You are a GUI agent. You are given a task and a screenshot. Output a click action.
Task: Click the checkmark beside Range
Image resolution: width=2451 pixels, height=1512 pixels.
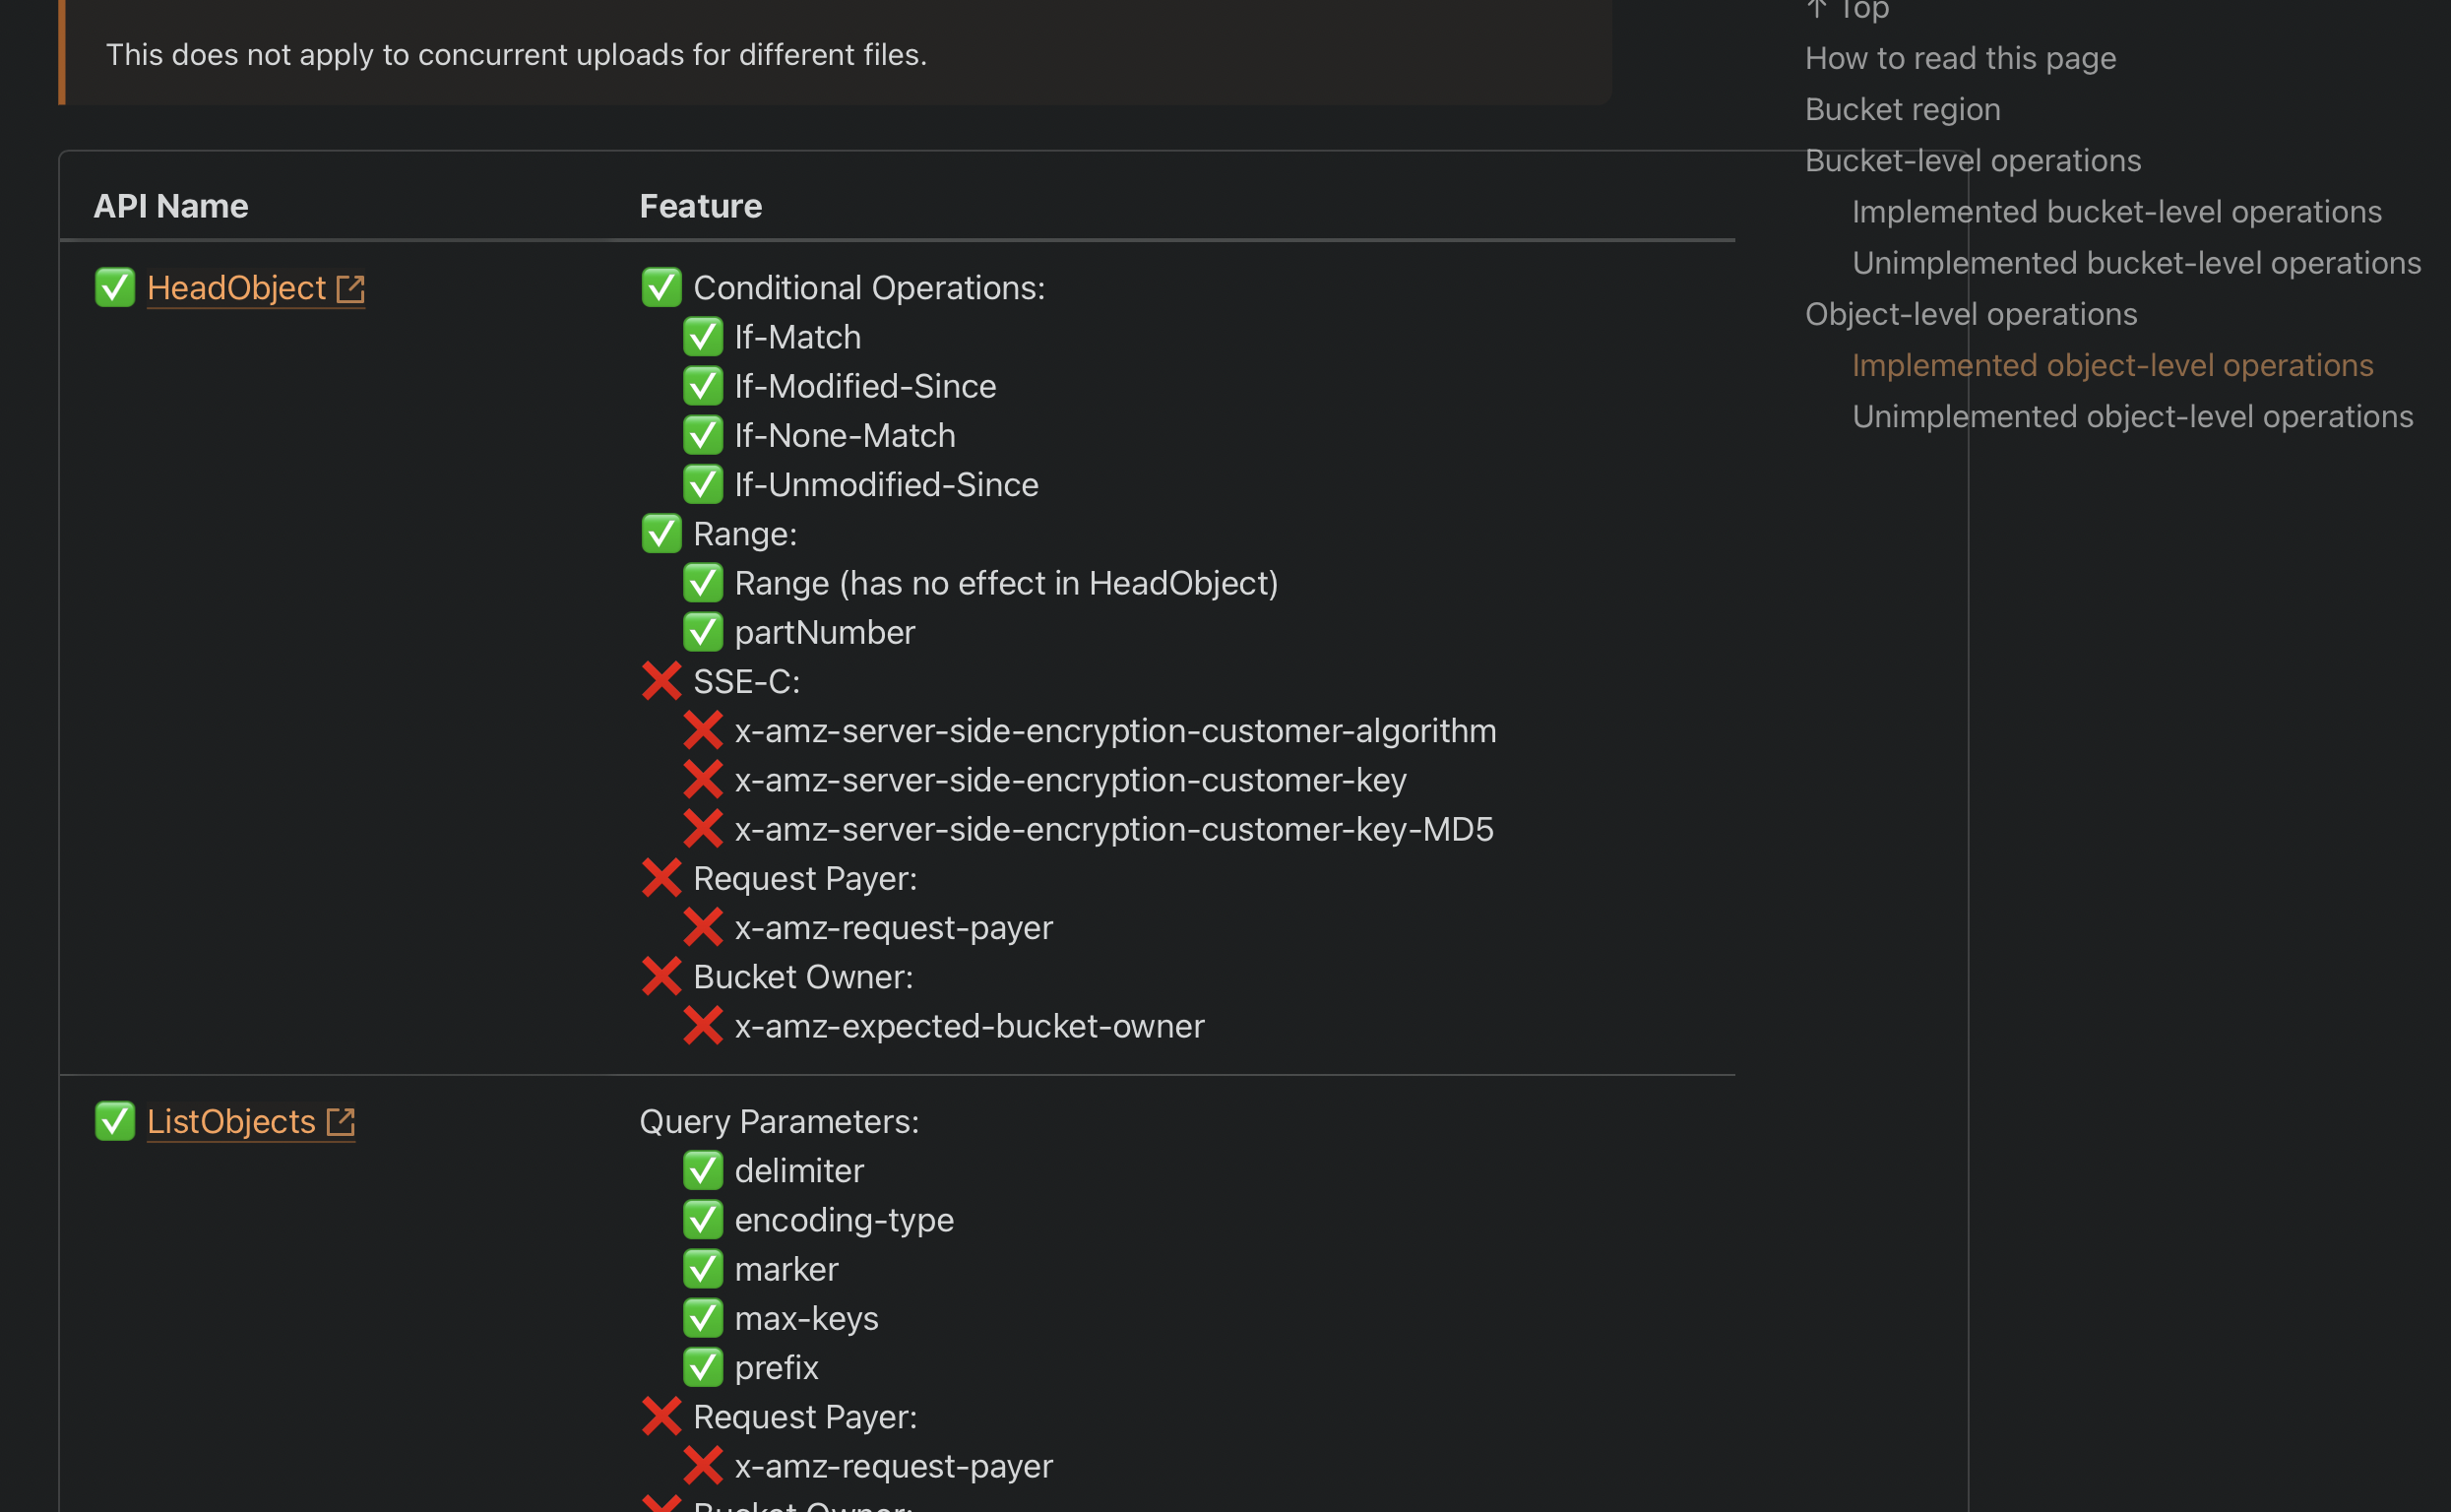click(661, 533)
